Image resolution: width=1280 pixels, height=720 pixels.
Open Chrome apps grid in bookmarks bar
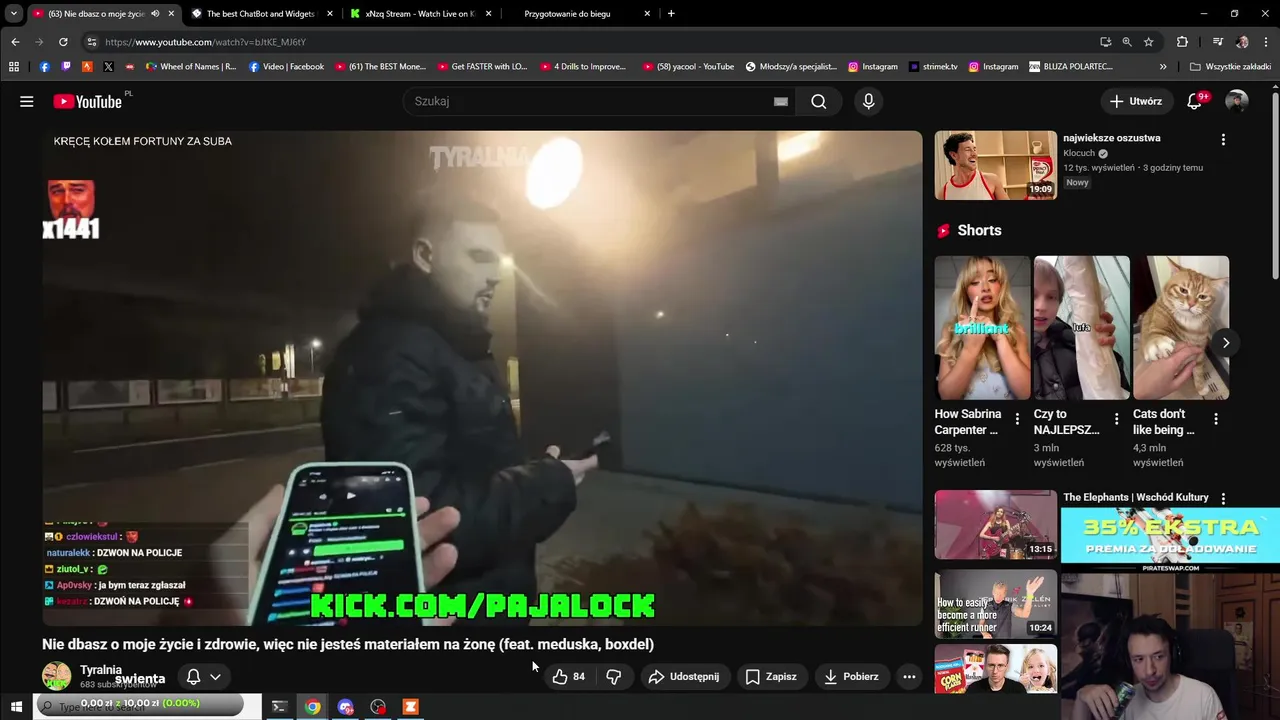14,67
